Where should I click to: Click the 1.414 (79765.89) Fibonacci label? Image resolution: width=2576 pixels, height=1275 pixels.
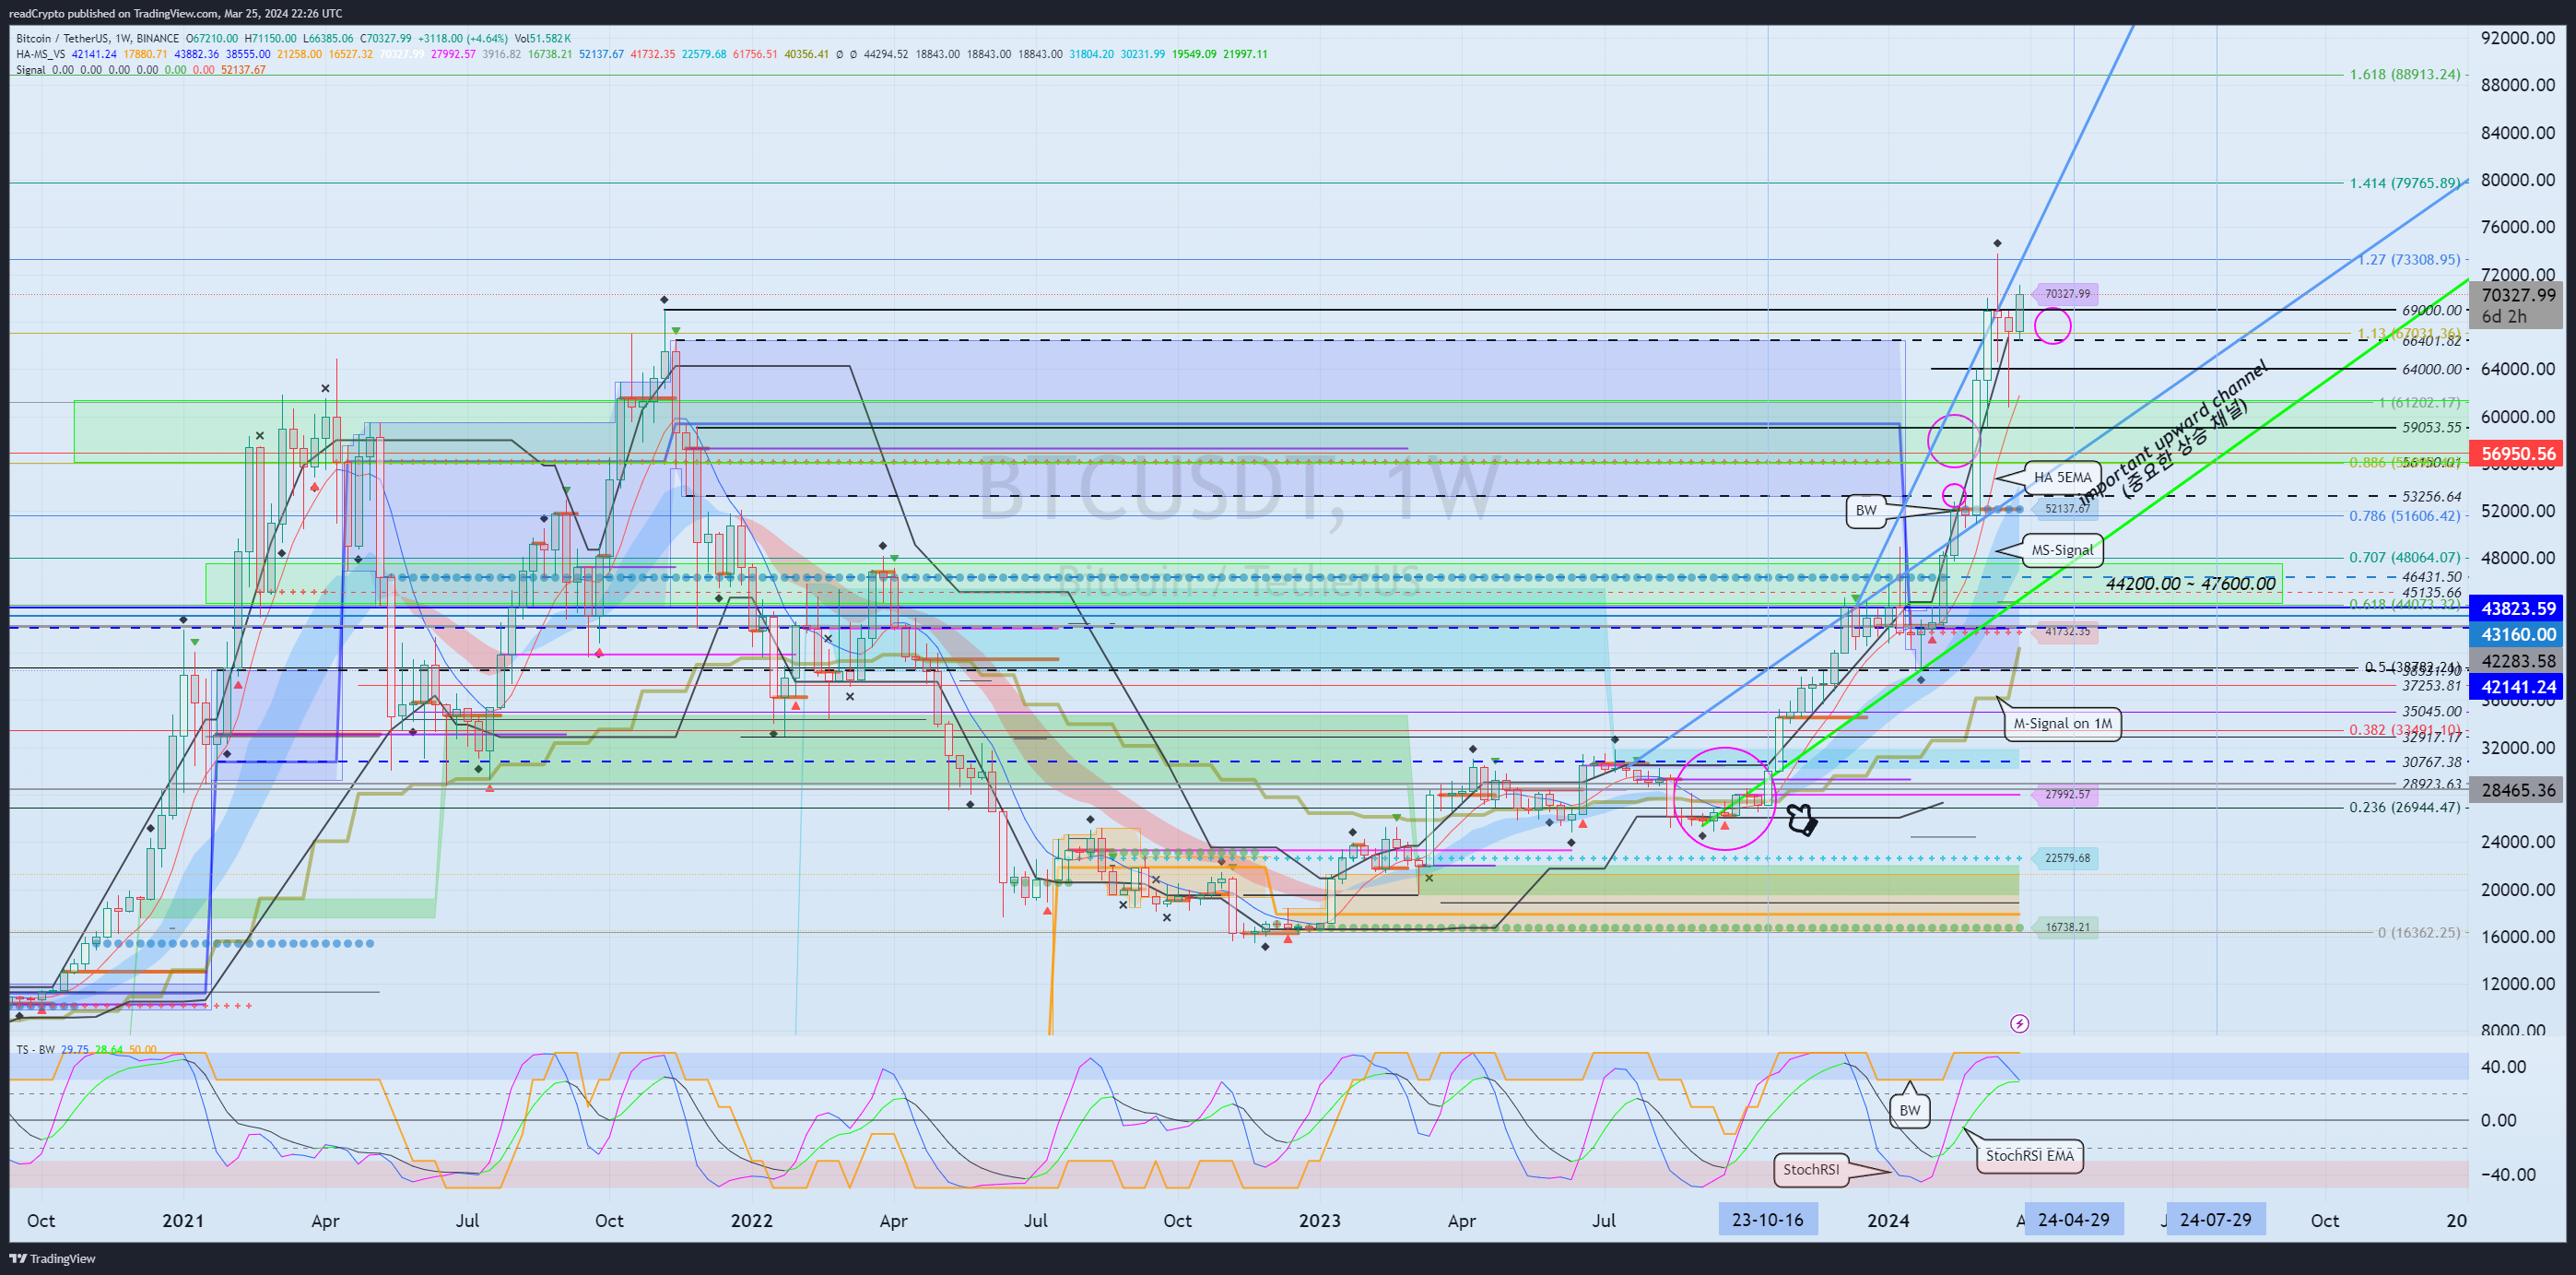(2404, 183)
